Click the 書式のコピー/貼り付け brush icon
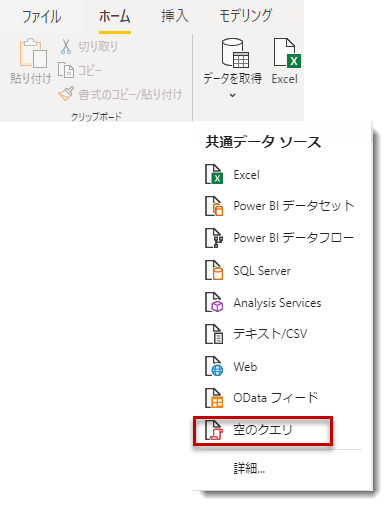 coord(66,94)
